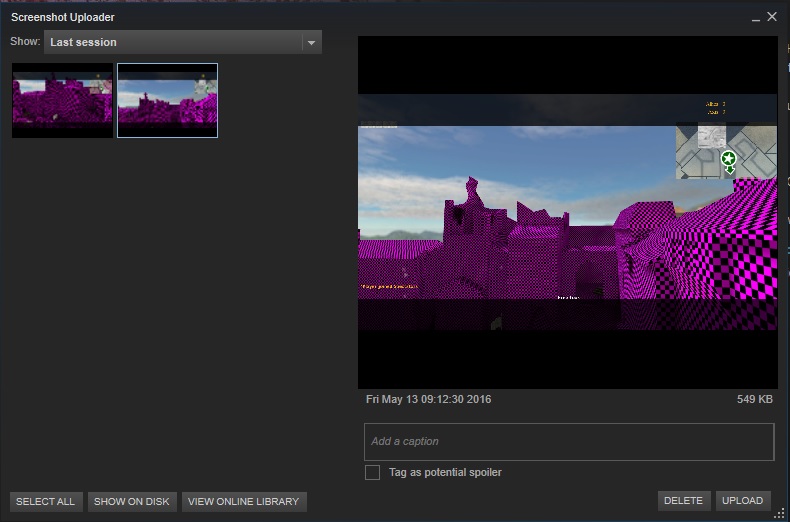790x522 pixels.
Task: Click the SHOW ON DISK button
Action: point(132,502)
